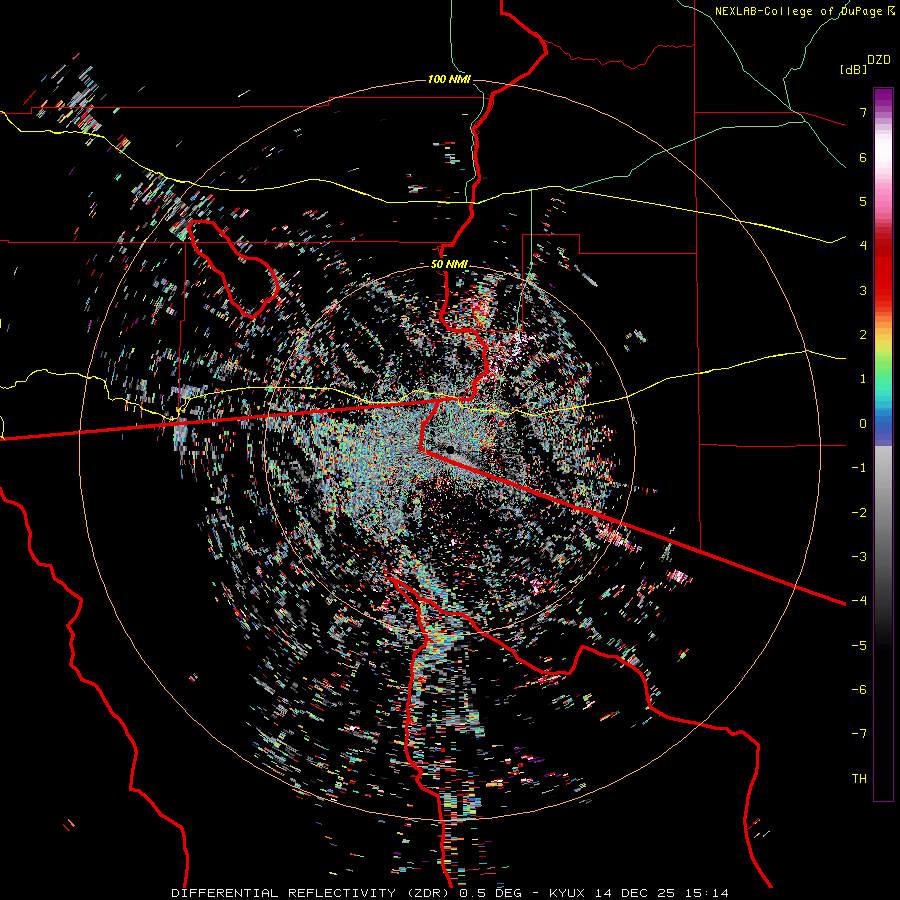
Task: Click the 7 value on the ZDR scale
Action: tap(863, 112)
